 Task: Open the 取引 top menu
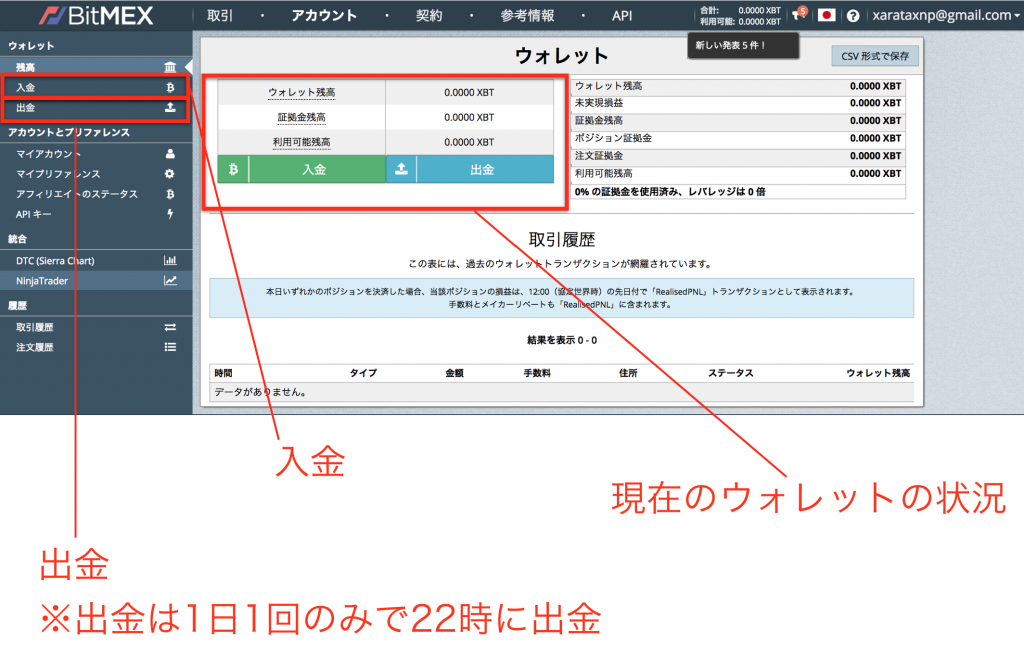[x=220, y=16]
